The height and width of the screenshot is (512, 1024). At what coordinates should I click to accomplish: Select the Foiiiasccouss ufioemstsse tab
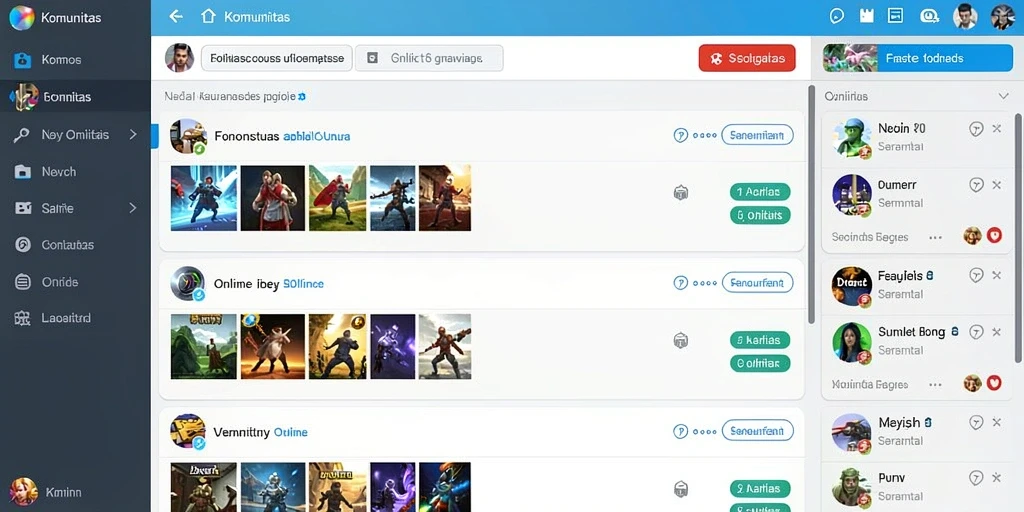tap(277, 58)
